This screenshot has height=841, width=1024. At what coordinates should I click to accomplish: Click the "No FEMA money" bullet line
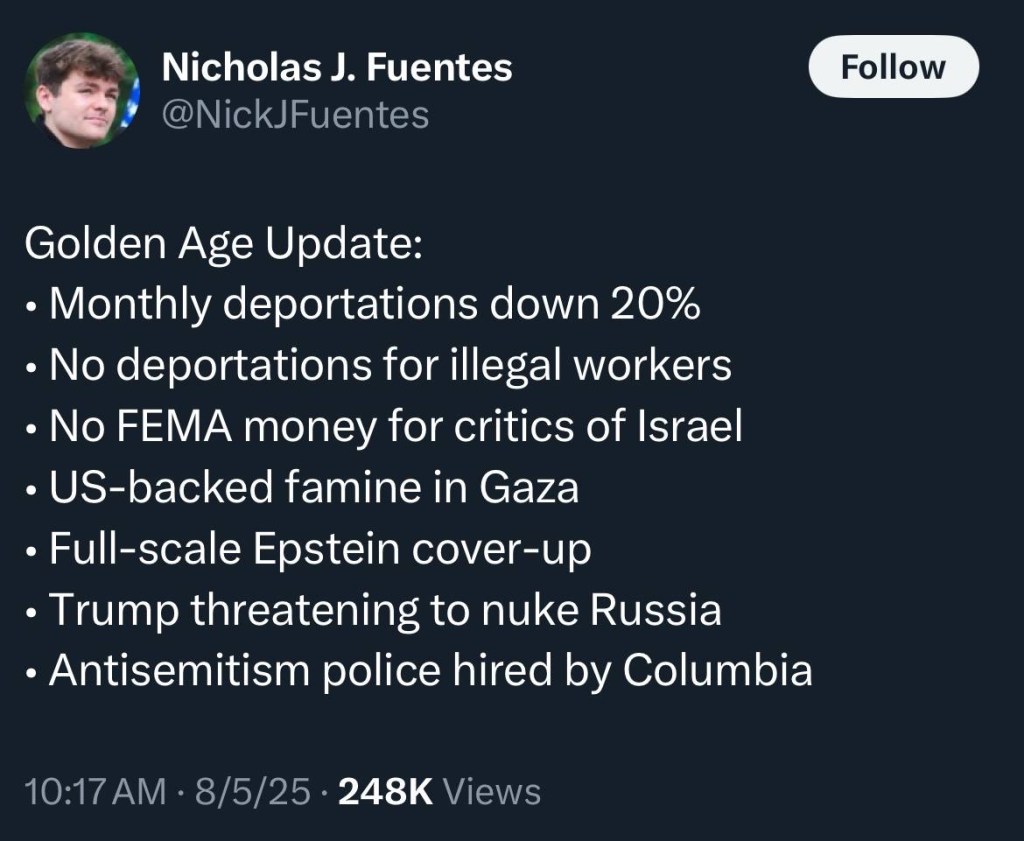click(x=395, y=428)
